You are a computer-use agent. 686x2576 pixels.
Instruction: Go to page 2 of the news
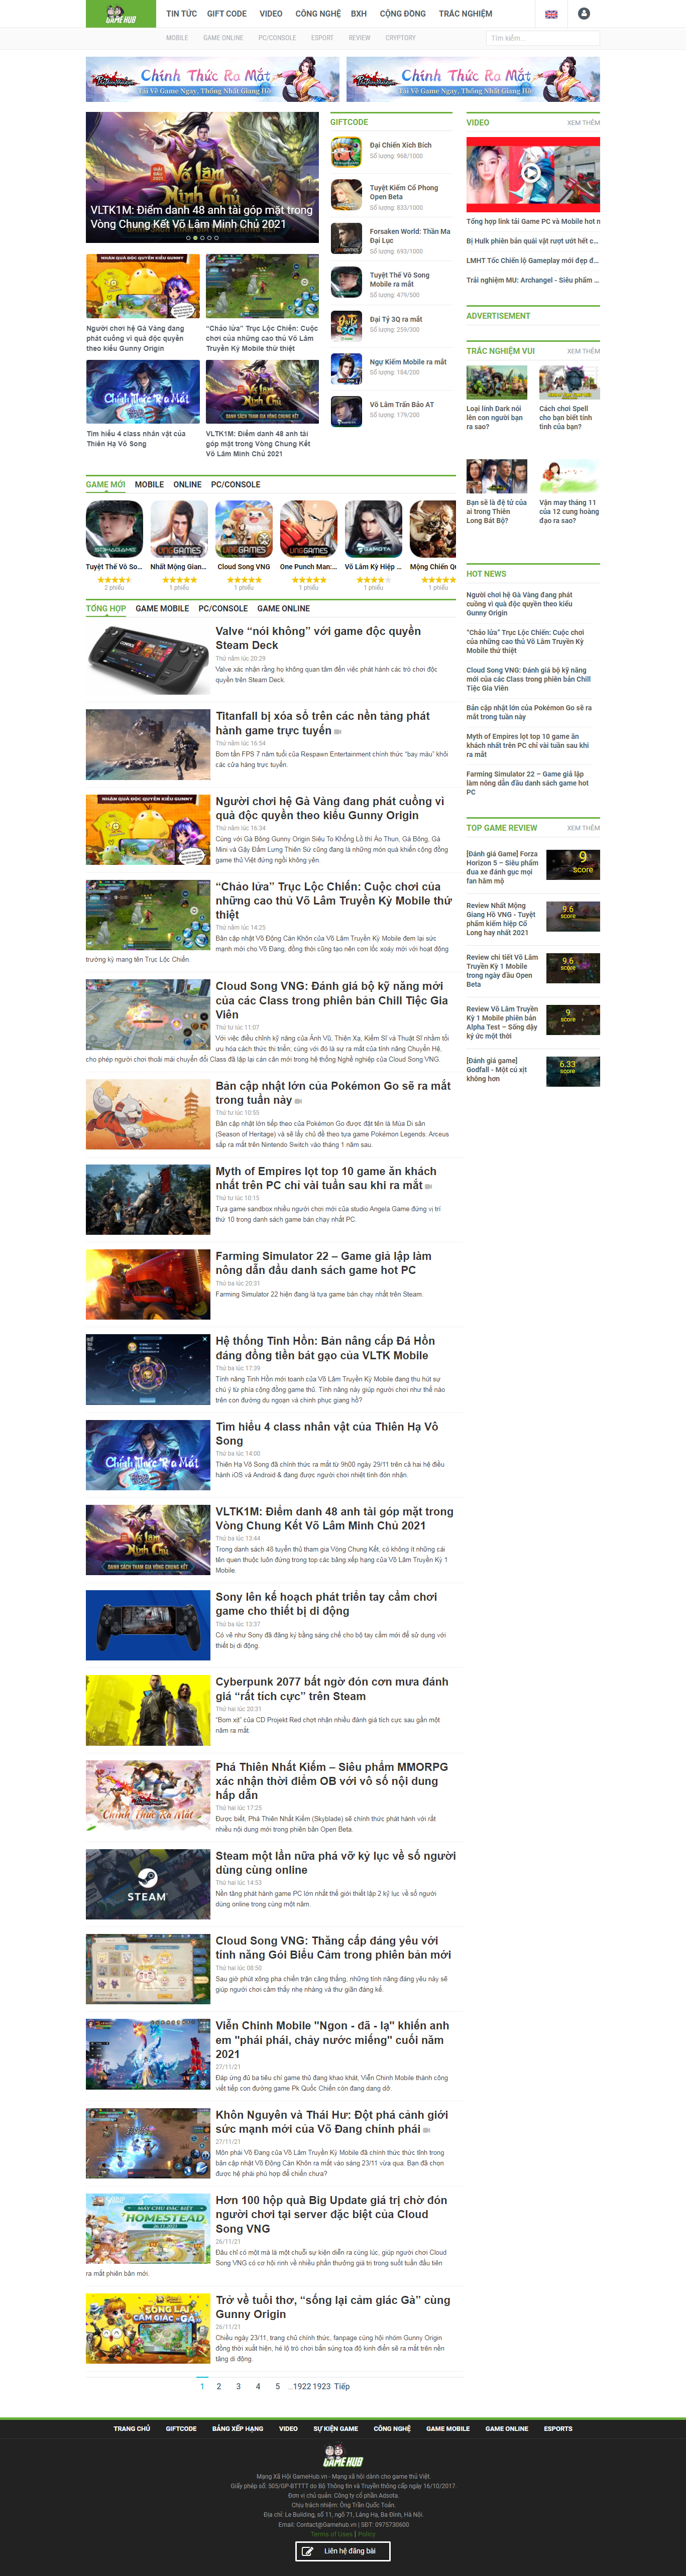[x=219, y=2386]
